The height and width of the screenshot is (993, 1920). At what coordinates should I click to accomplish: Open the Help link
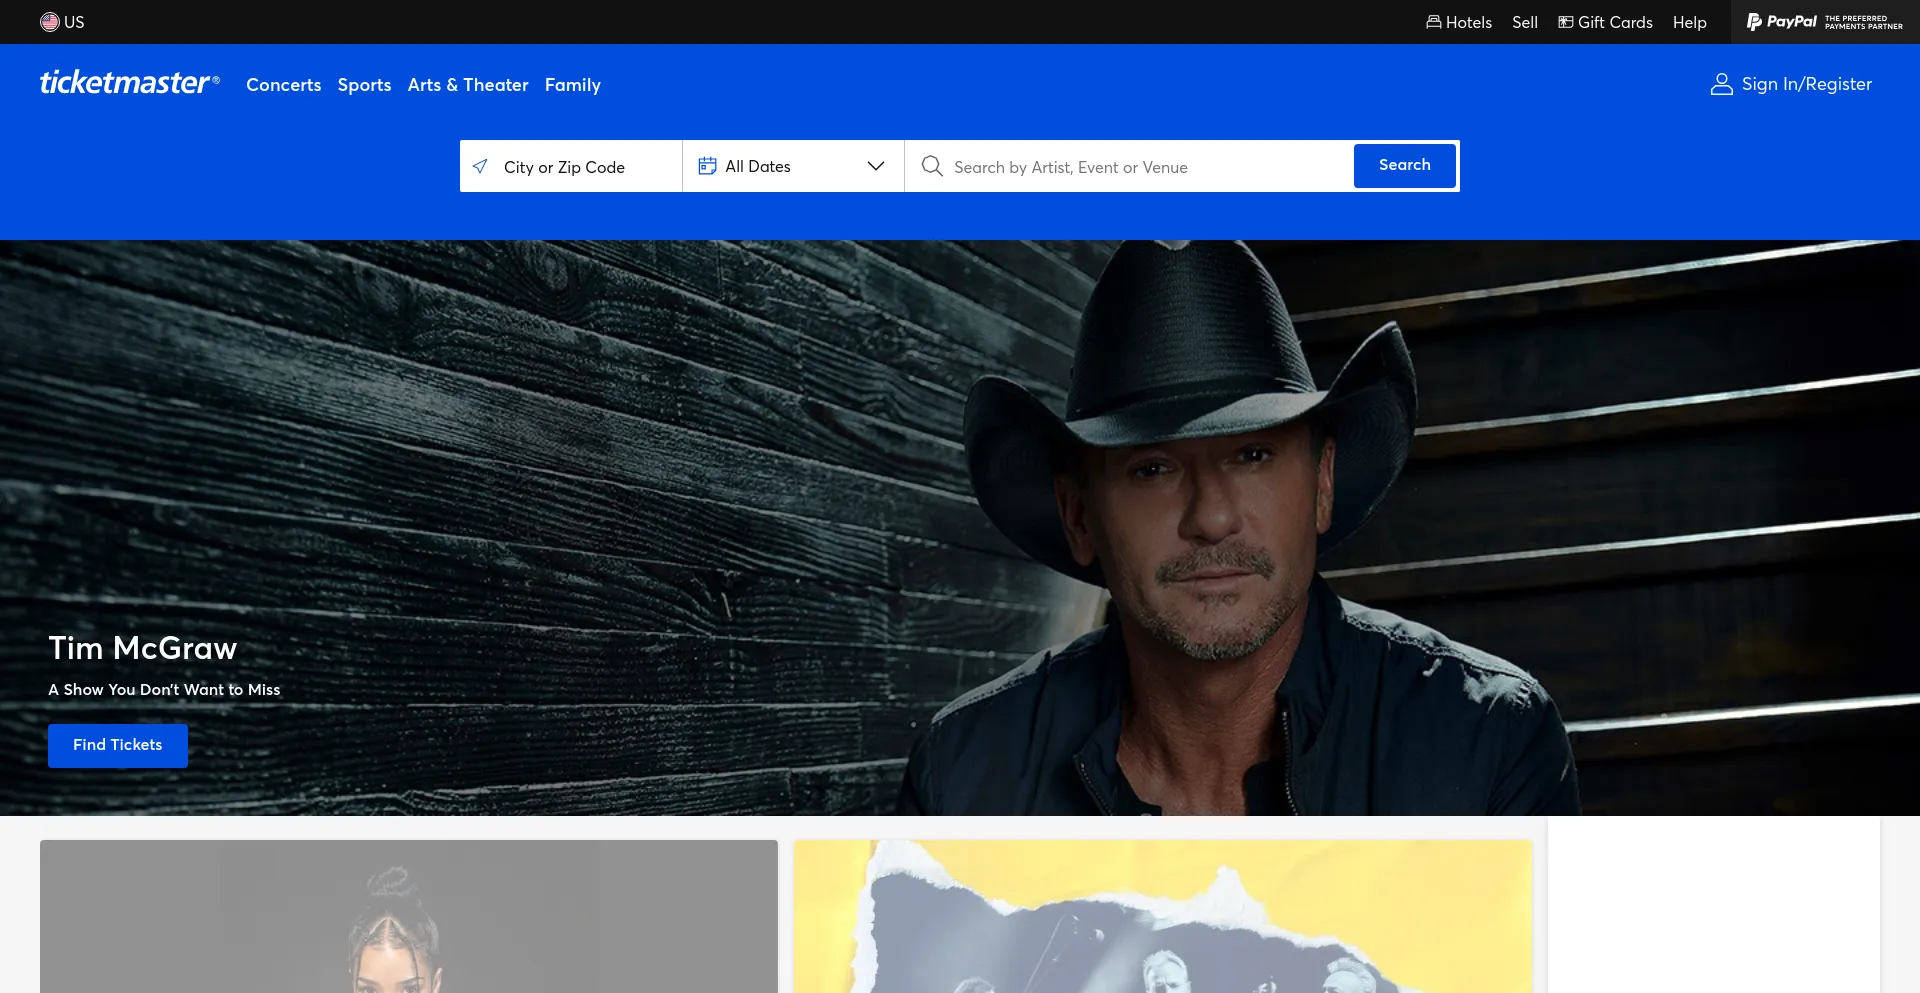click(x=1690, y=22)
